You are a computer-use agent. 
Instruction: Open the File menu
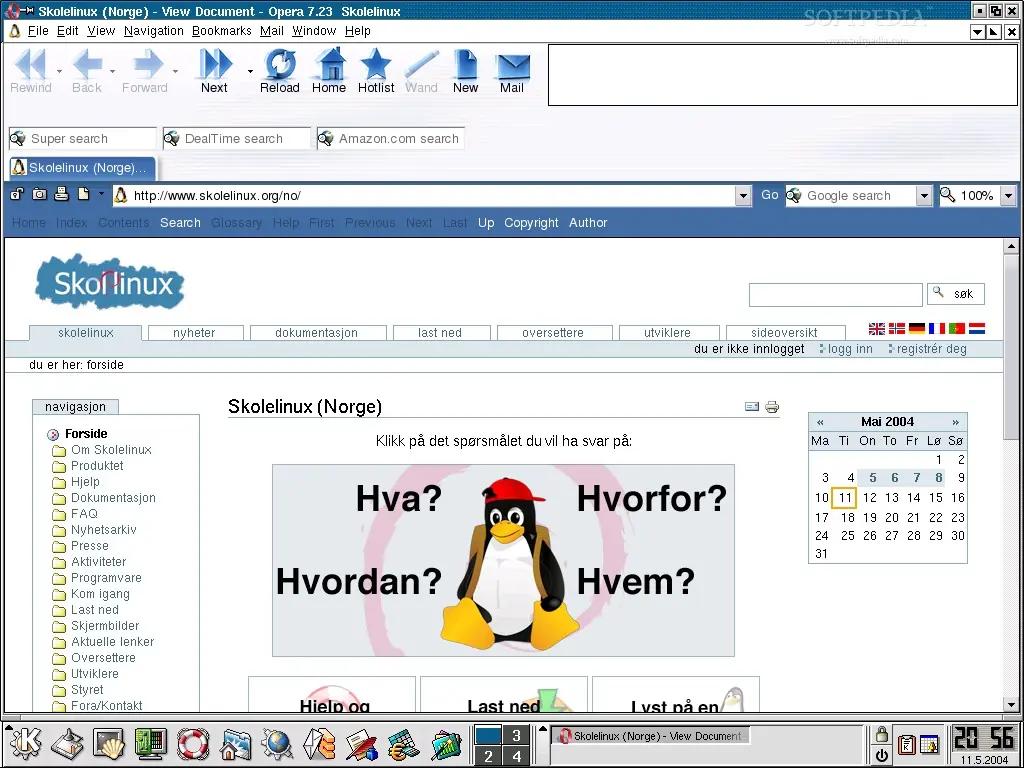click(38, 31)
